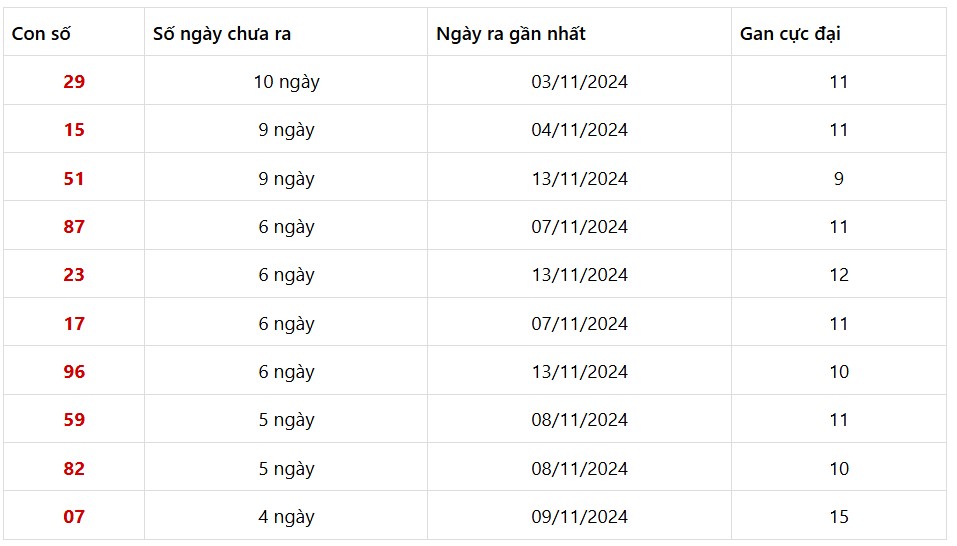Click the "Con số" column header
Image resolution: width=957 pixels, height=546 pixels.
41,34
